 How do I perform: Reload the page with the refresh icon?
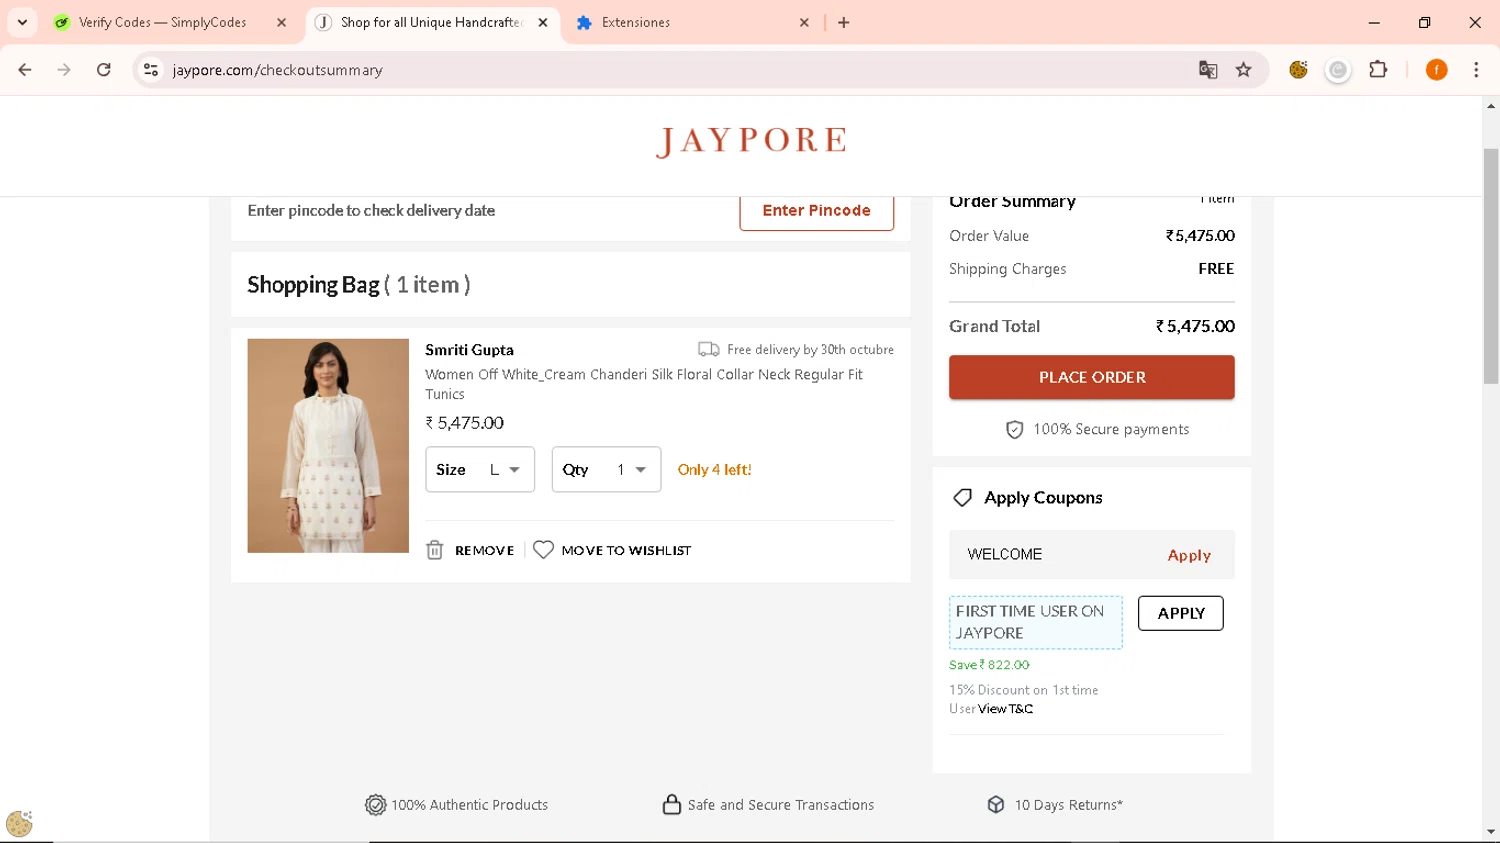pos(104,70)
